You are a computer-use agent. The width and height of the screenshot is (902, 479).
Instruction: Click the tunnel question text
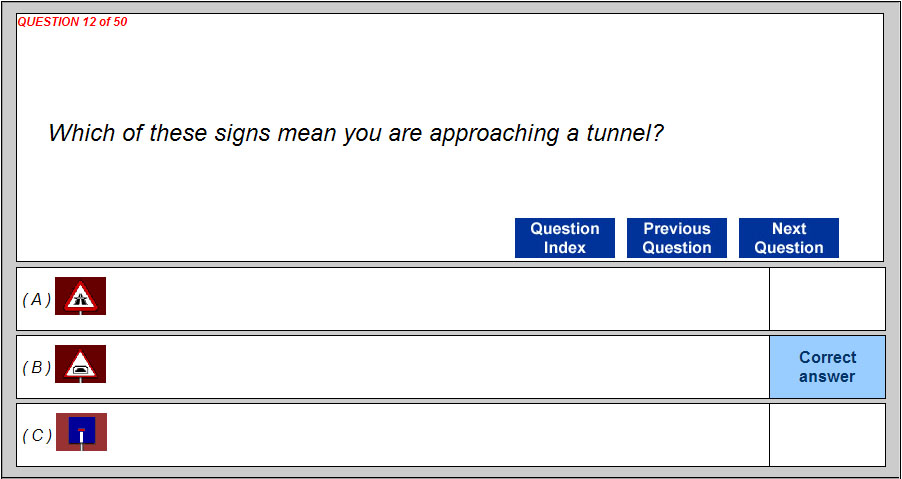pos(356,133)
